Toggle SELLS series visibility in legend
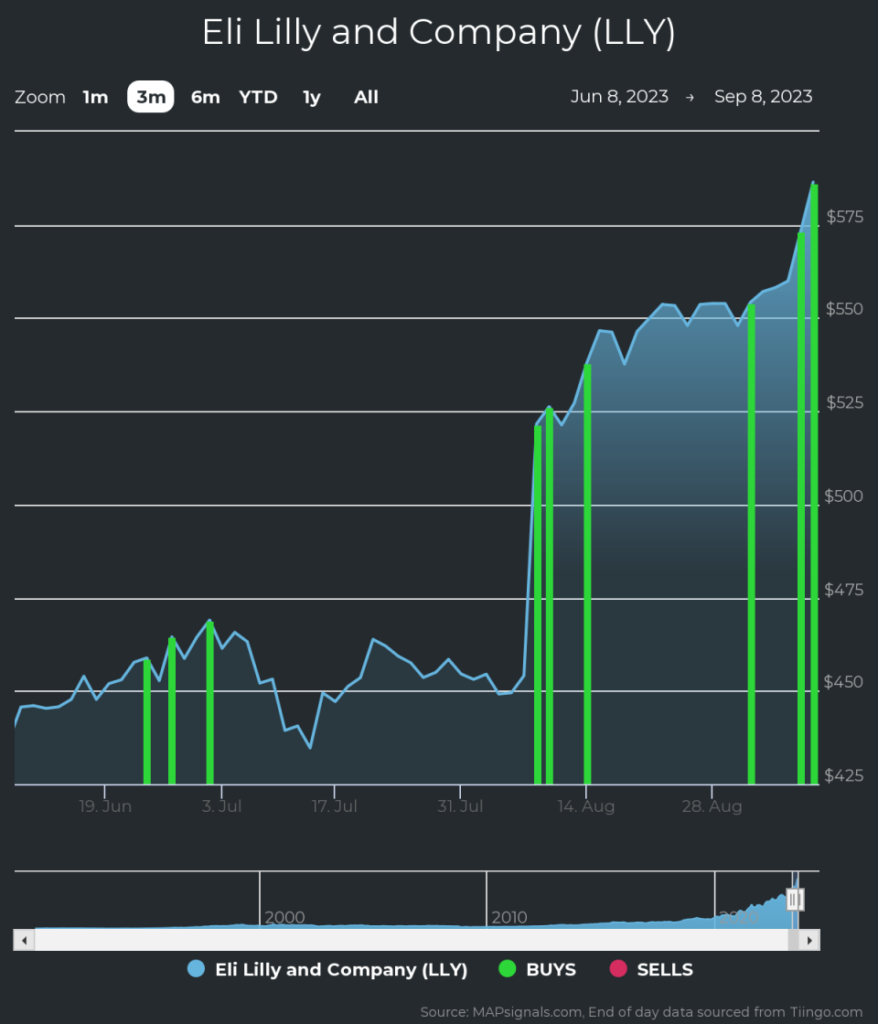Image resolution: width=878 pixels, height=1024 pixels. tap(664, 969)
